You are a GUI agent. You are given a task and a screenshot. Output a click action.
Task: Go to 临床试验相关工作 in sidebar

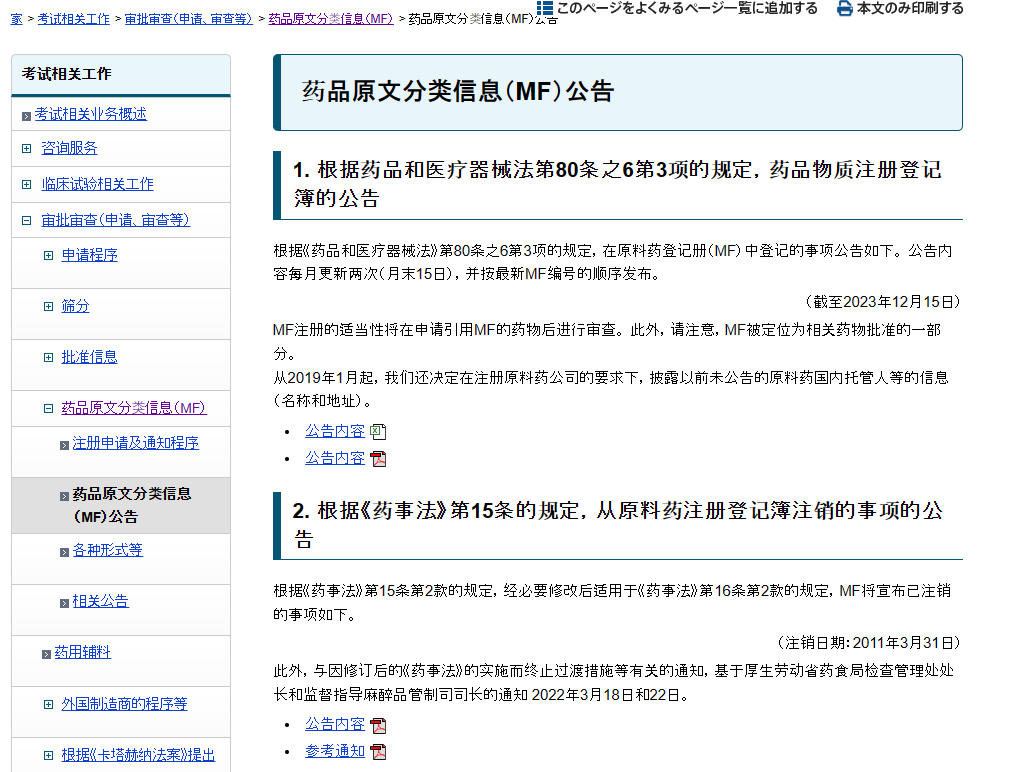click(x=98, y=185)
